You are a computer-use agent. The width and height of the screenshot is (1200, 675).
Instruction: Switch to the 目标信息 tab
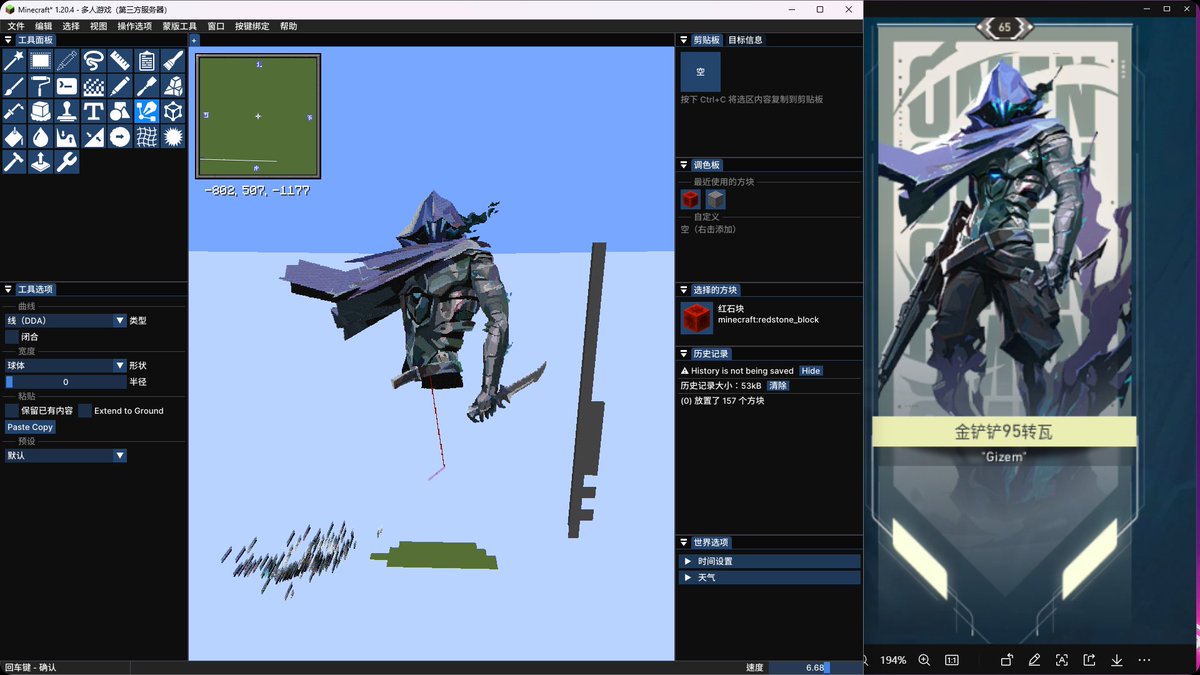click(745, 40)
